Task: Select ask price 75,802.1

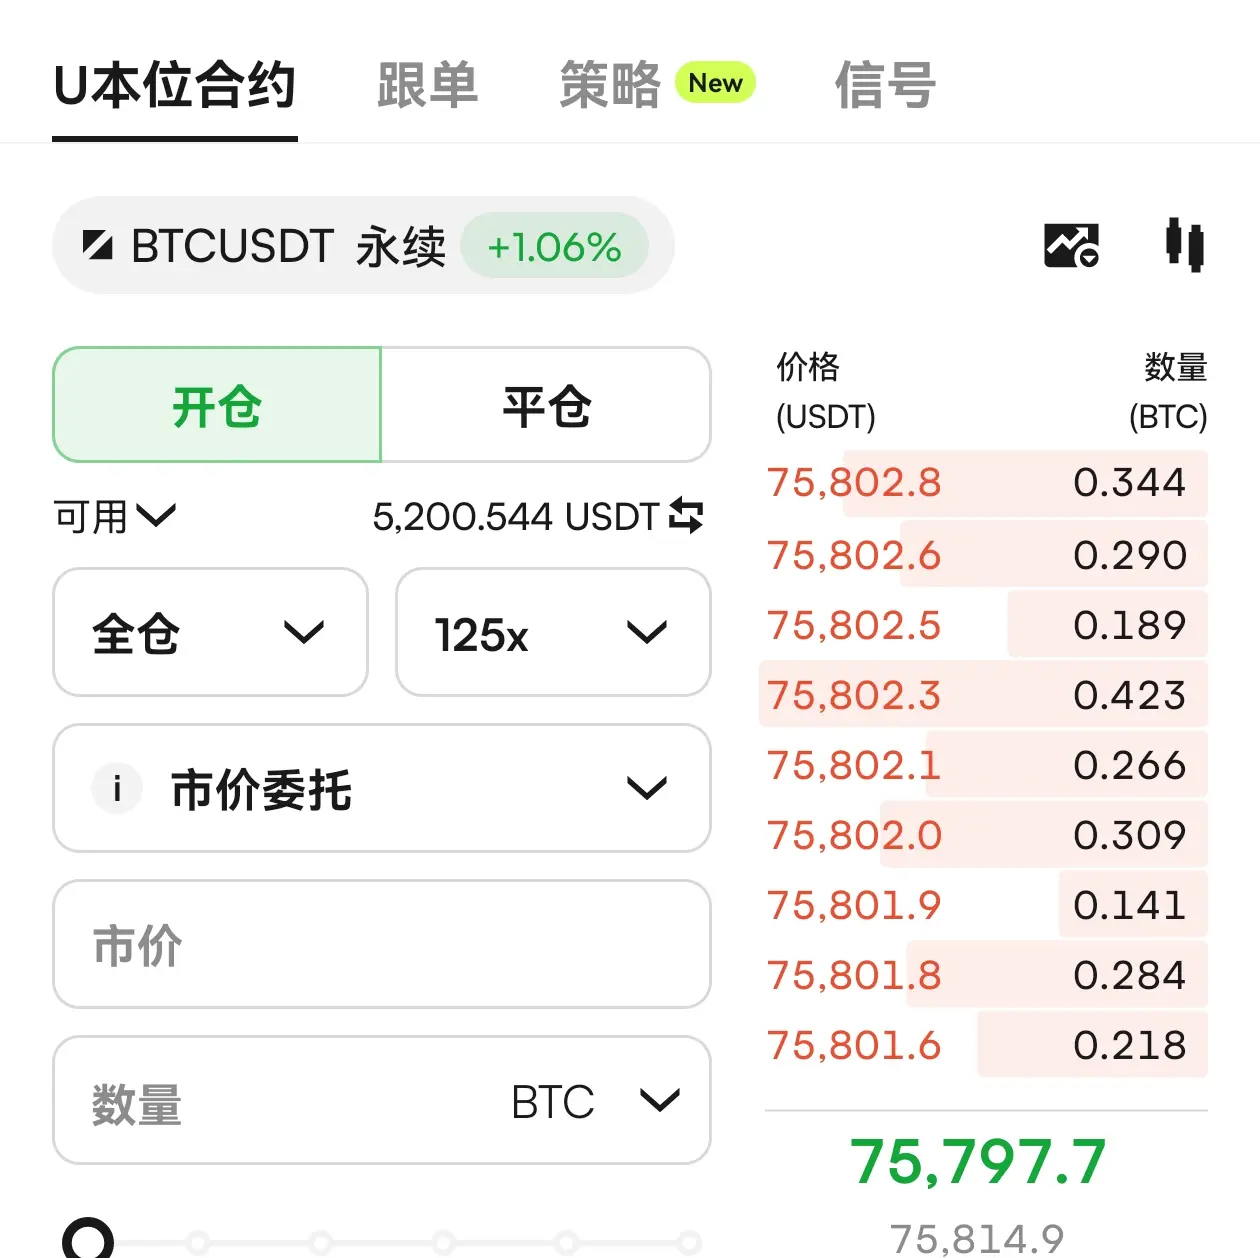Action: click(854, 765)
